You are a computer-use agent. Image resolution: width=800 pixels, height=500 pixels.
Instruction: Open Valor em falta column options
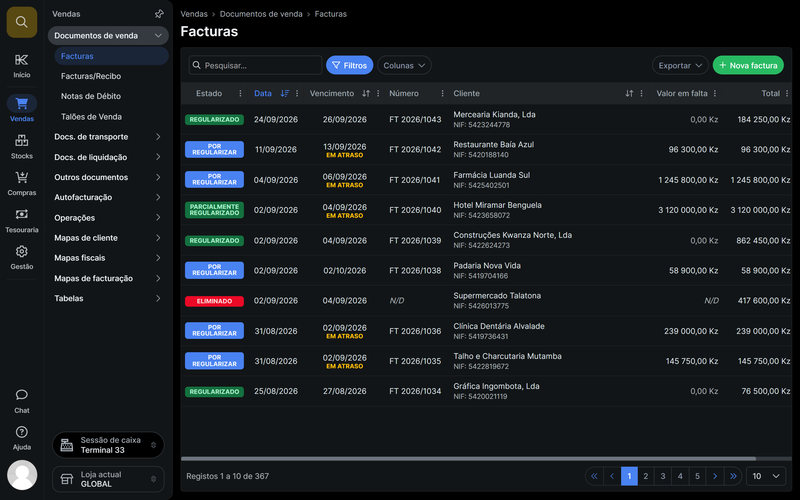point(715,93)
